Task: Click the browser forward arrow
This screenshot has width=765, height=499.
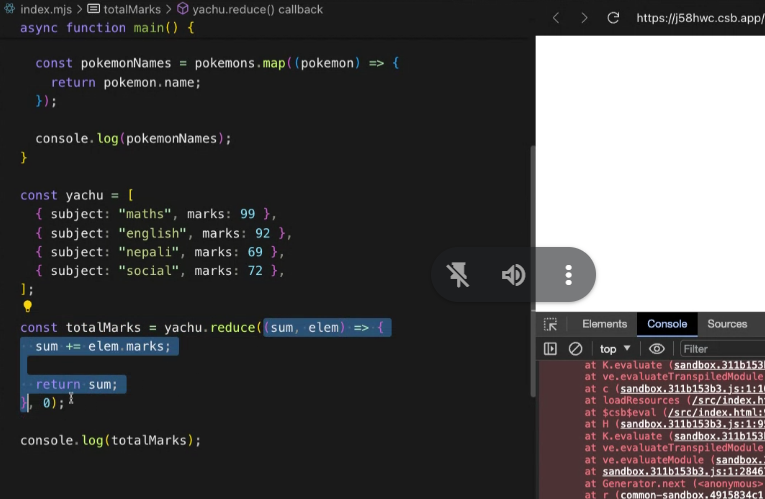Action: pyautogui.click(x=584, y=19)
